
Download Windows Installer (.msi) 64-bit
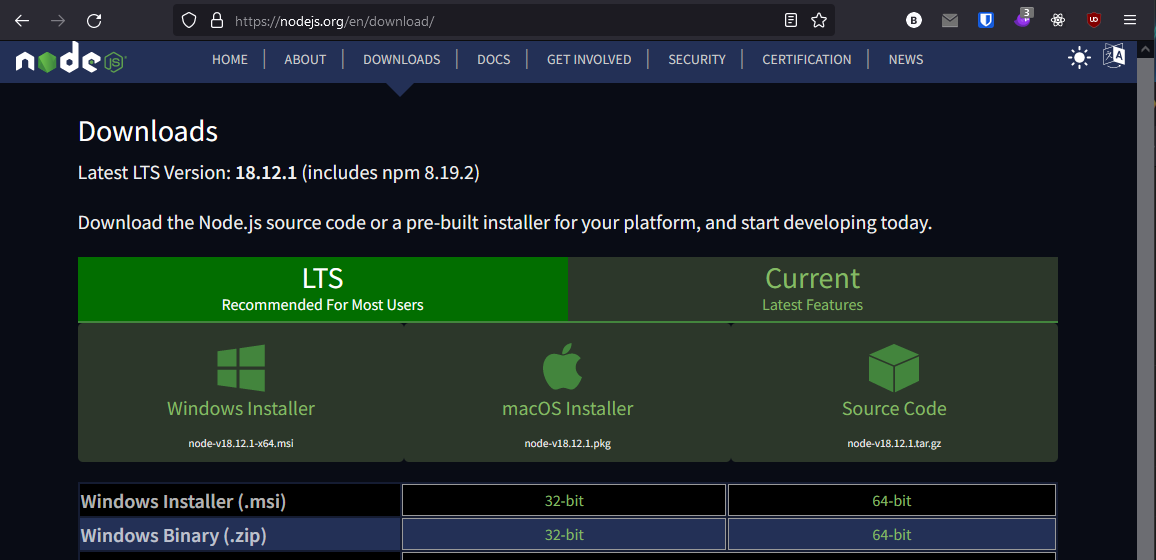(x=891, y=500)
